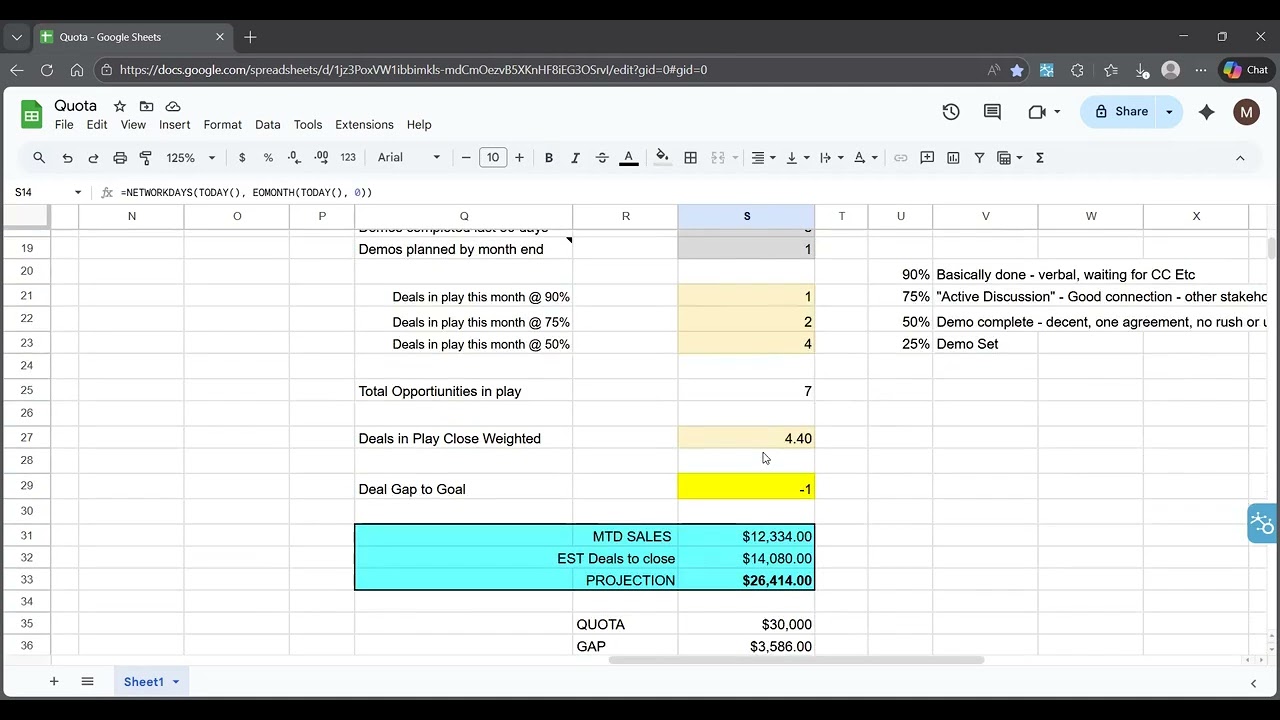
Task: Open the borders tool
Action: pyautogui.click(x=690, y=158)
